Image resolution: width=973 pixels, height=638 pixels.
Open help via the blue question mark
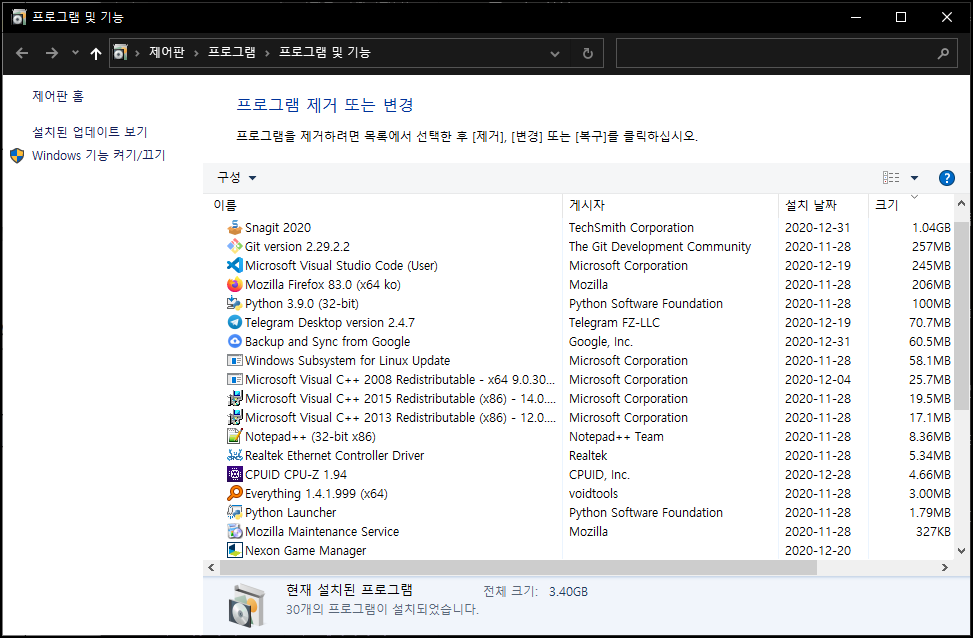click(x=946, y=178)
